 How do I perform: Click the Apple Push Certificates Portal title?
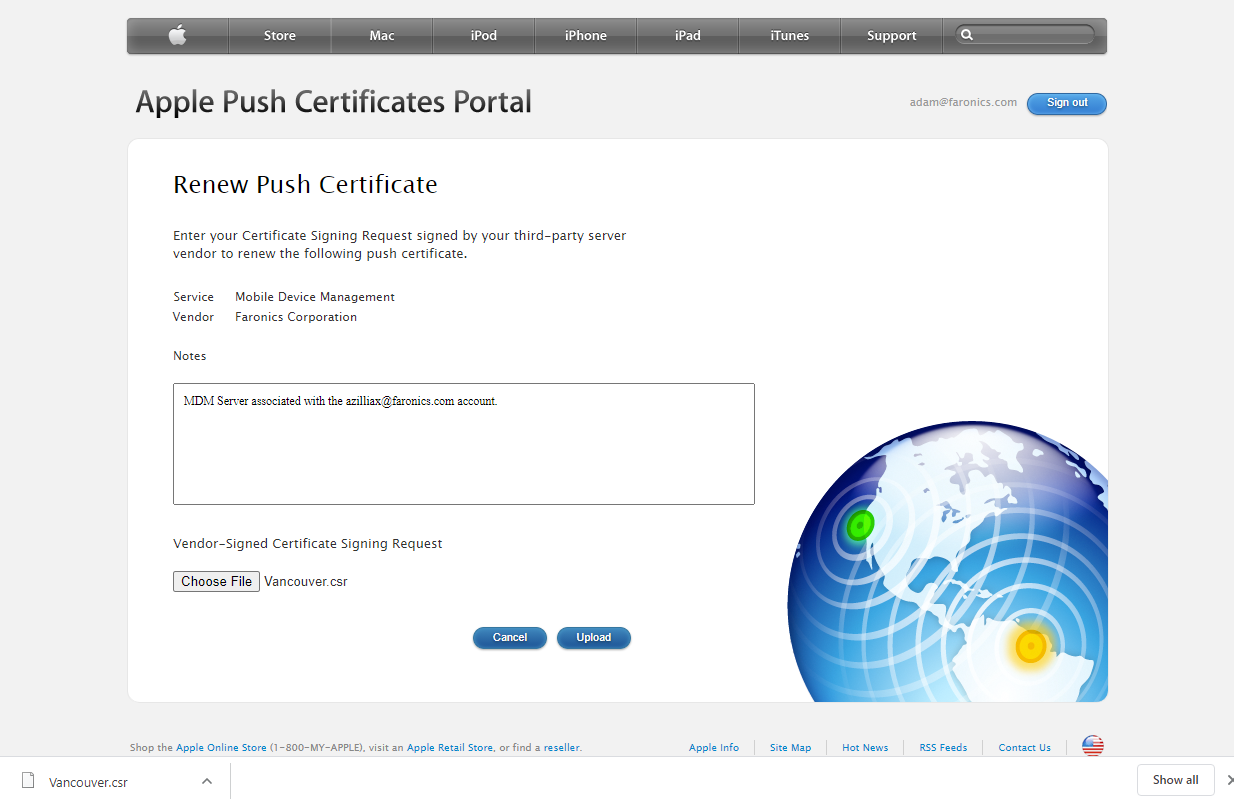coord(333,102)
